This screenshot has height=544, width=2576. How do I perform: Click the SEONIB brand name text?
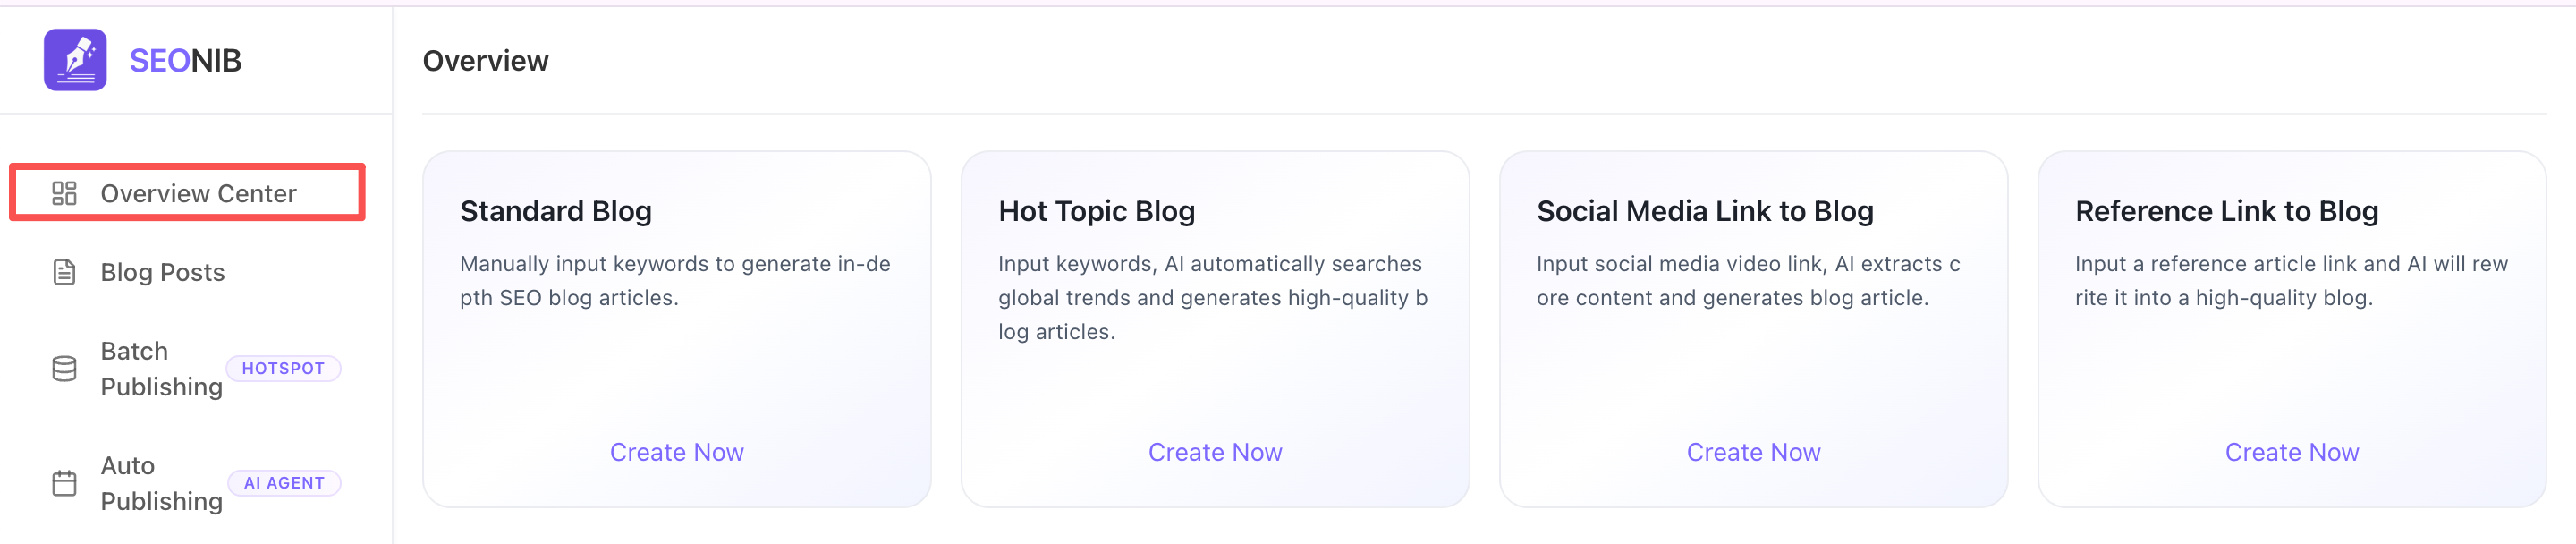tap(186, 61)
